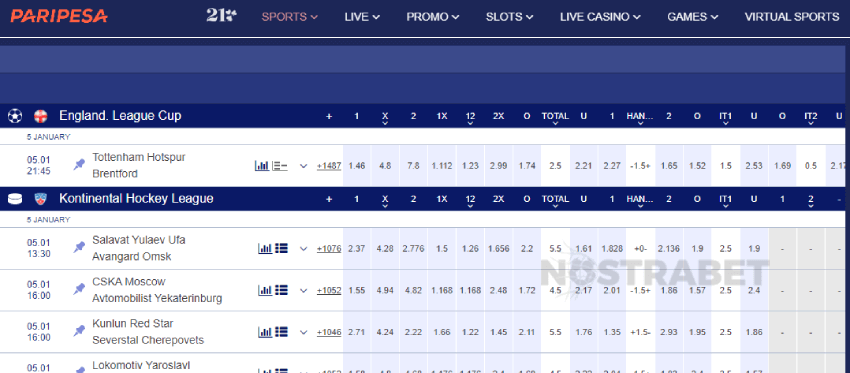Open +1046 more bets for Kunlun Red Star
850x373 pixels.
pyautogui.click(x=329, y=332)
